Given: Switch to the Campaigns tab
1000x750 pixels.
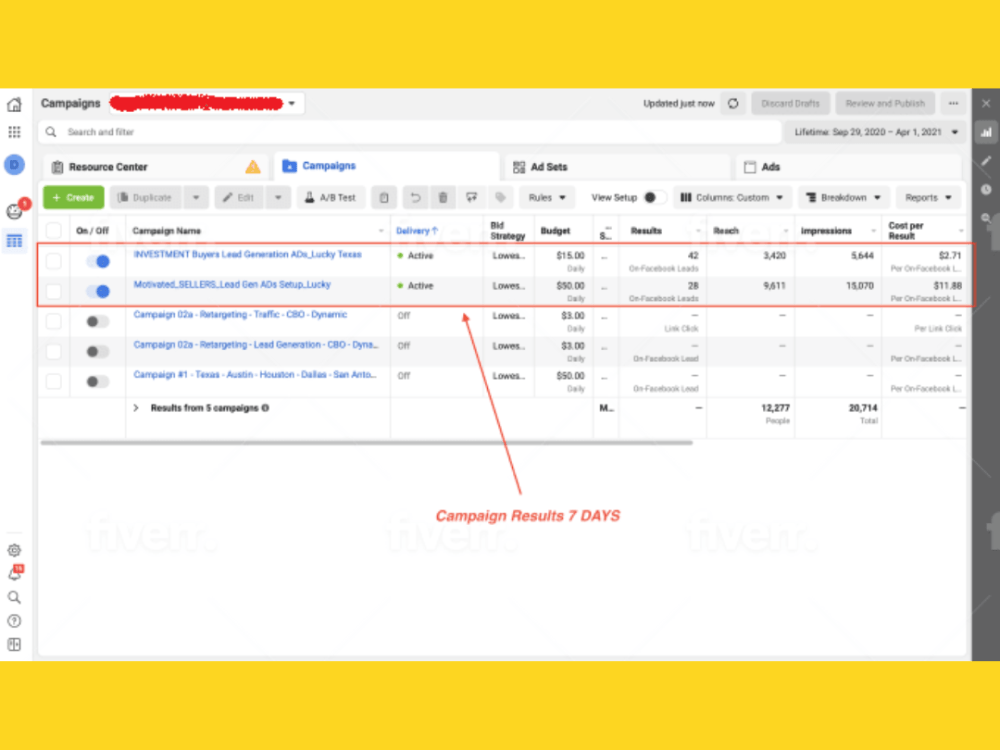Looking at the screenshot, I should click(386, 166).
